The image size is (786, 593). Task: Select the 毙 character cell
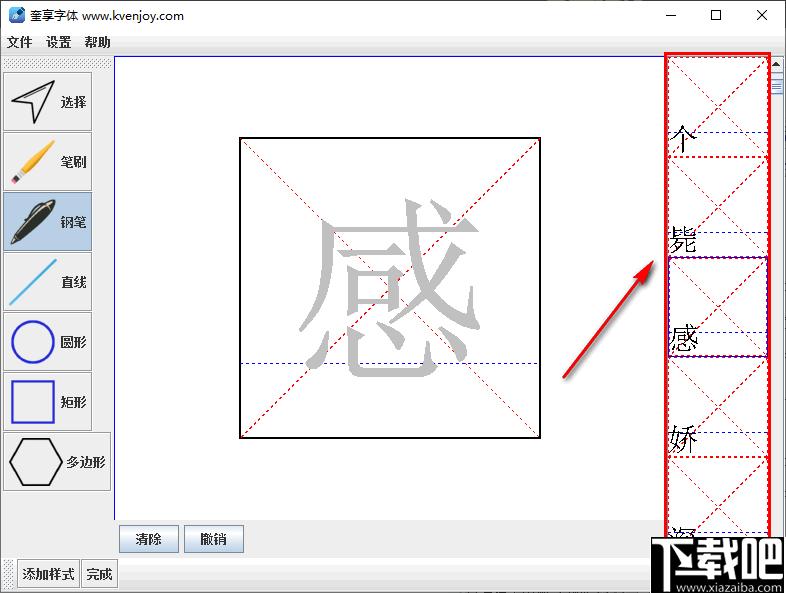tap(718, 207)
